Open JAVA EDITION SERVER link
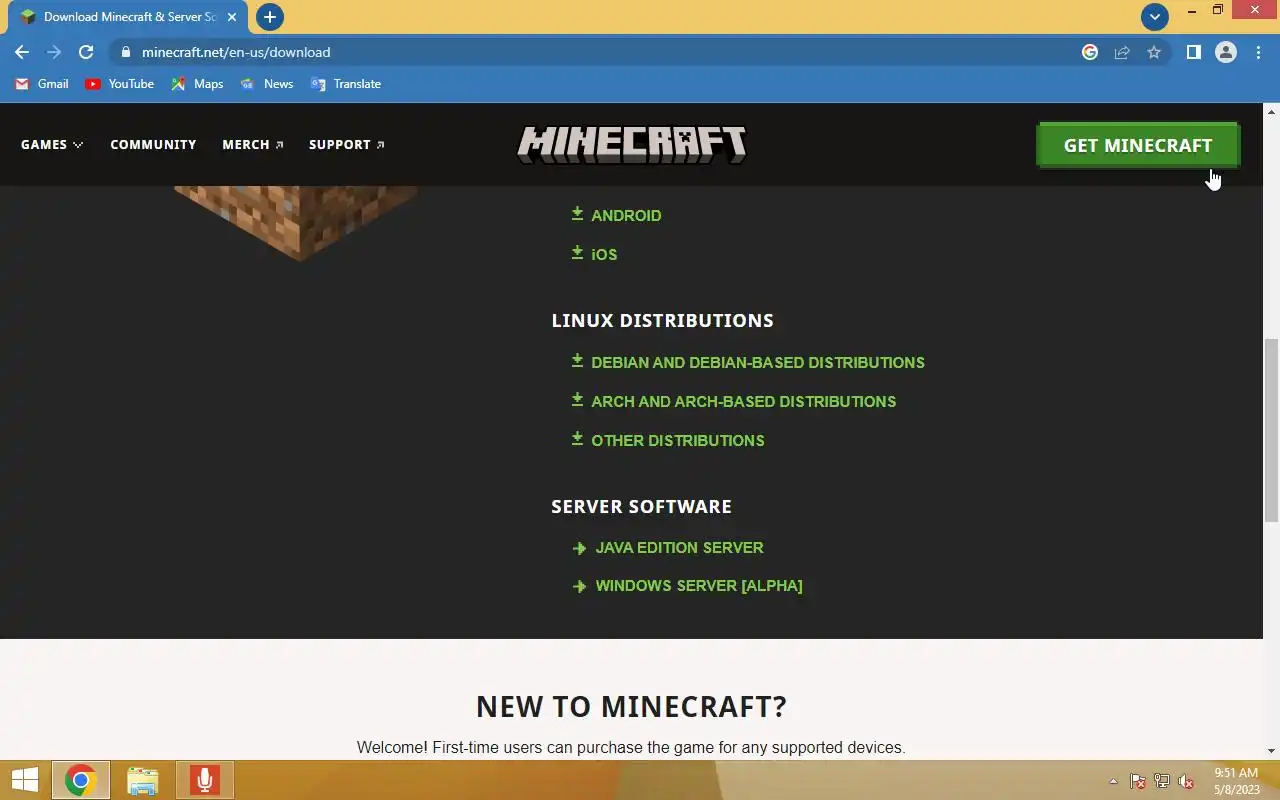Image resolution: width=1280 pixels, height=800 pixels. coord(679,548)
